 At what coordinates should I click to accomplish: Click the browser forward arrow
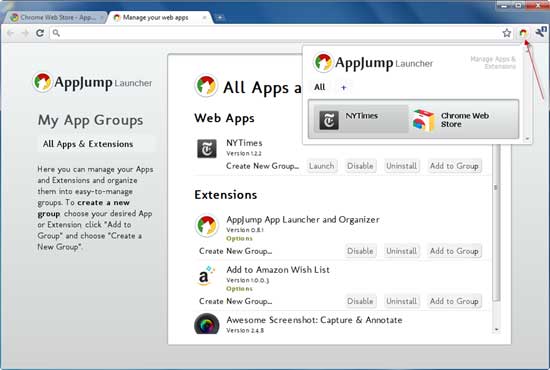point(25,33)
